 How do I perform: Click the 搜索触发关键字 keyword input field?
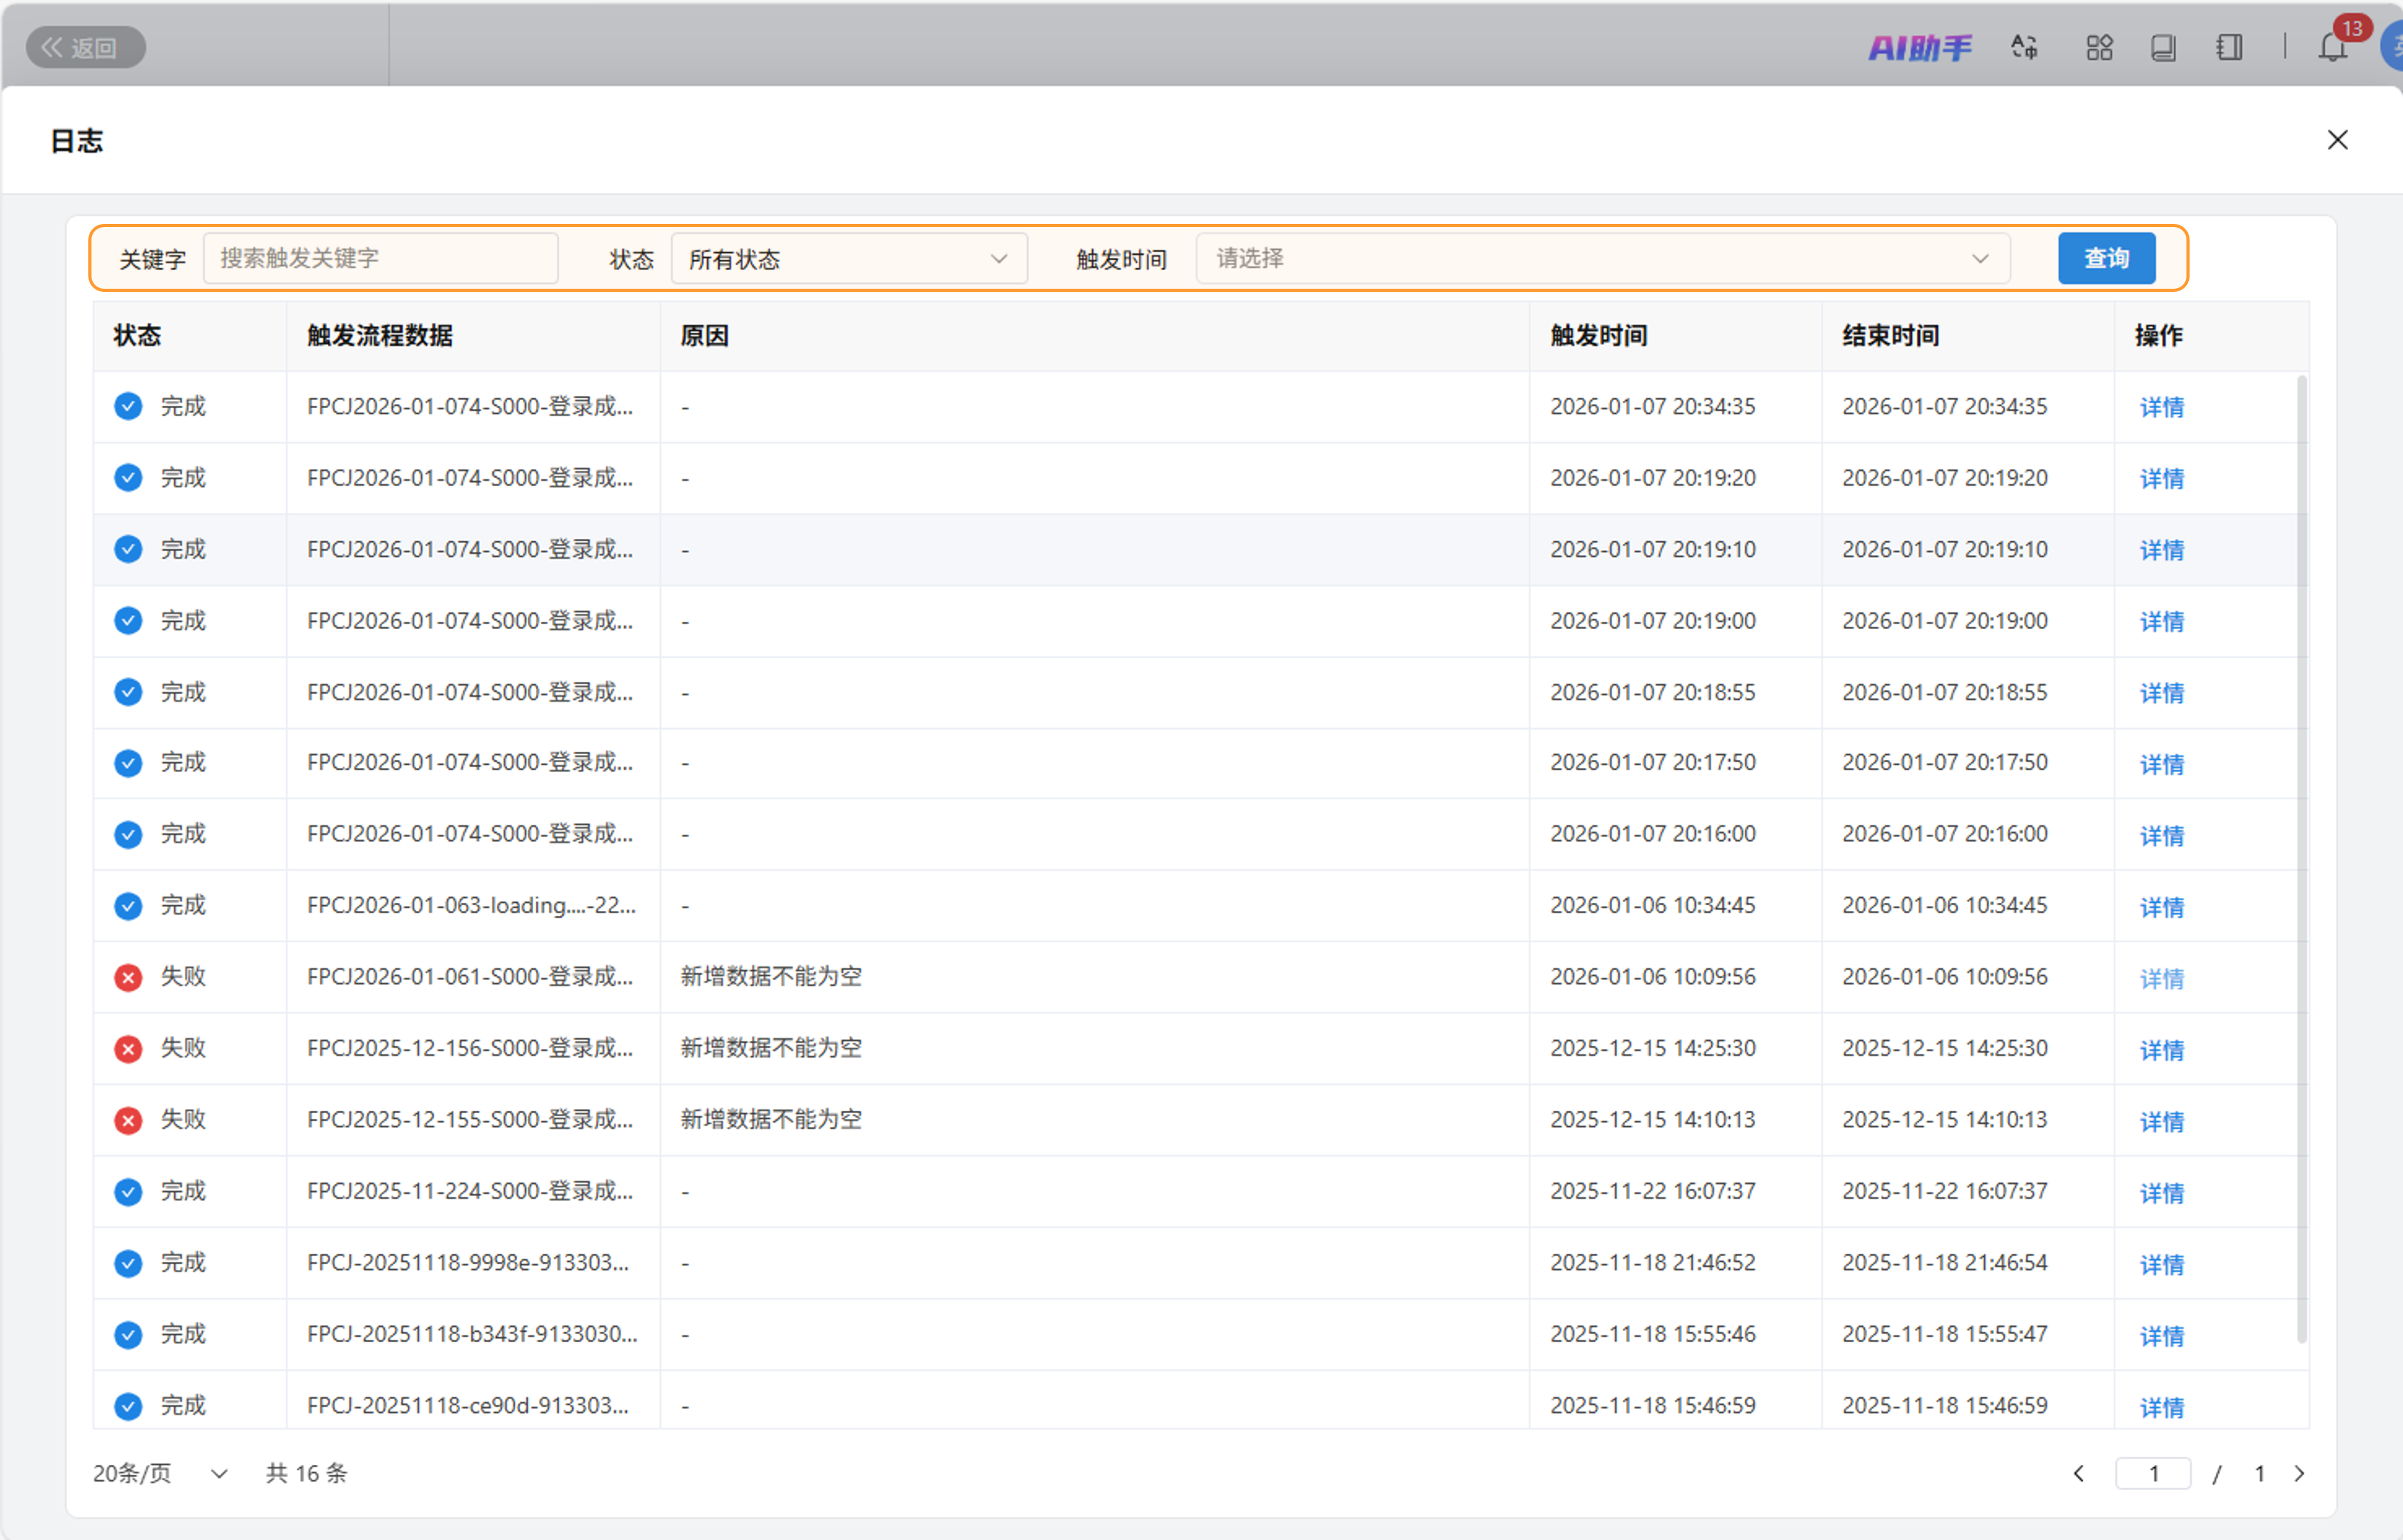click(380, 259)
